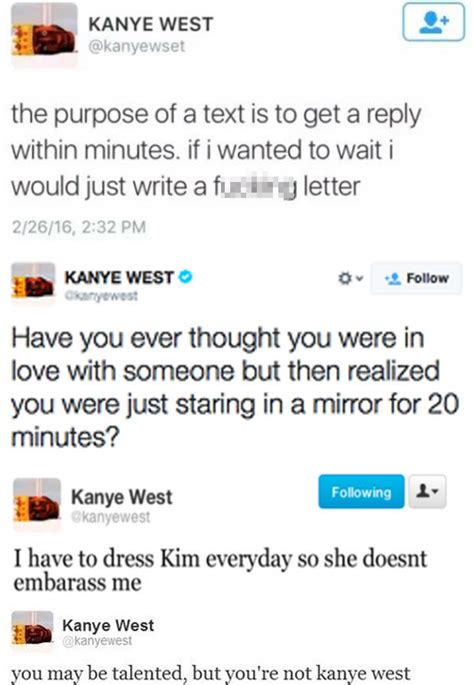Click the Kanye West name on third tweet

pyautogui.click(x=122, y=497)
